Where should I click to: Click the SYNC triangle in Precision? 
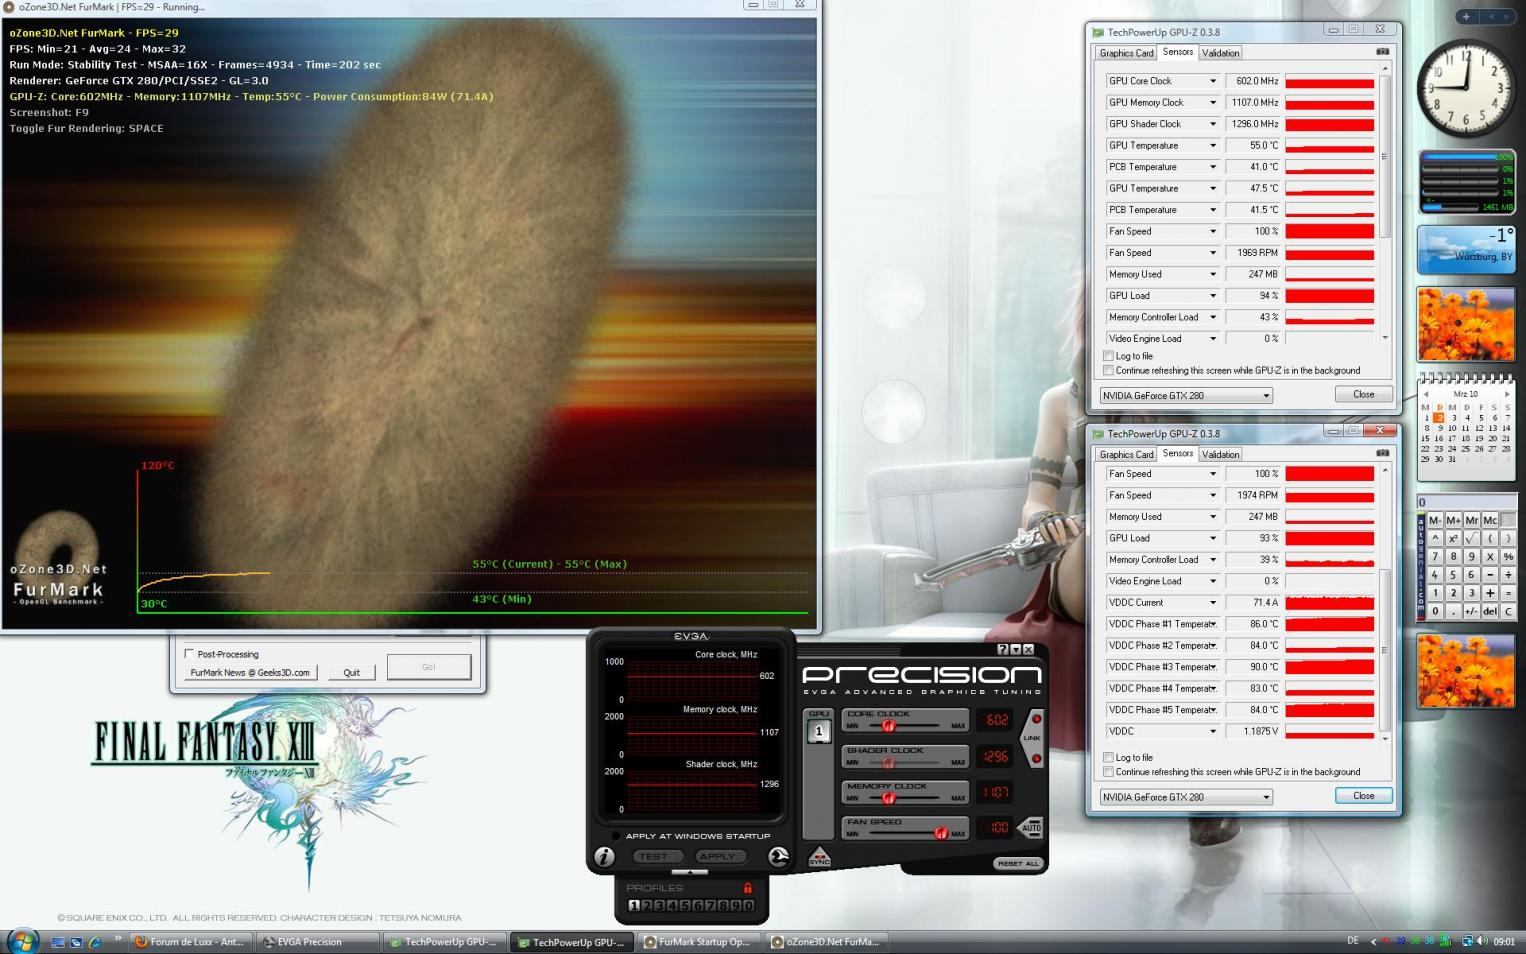click(x=819, y=857)
